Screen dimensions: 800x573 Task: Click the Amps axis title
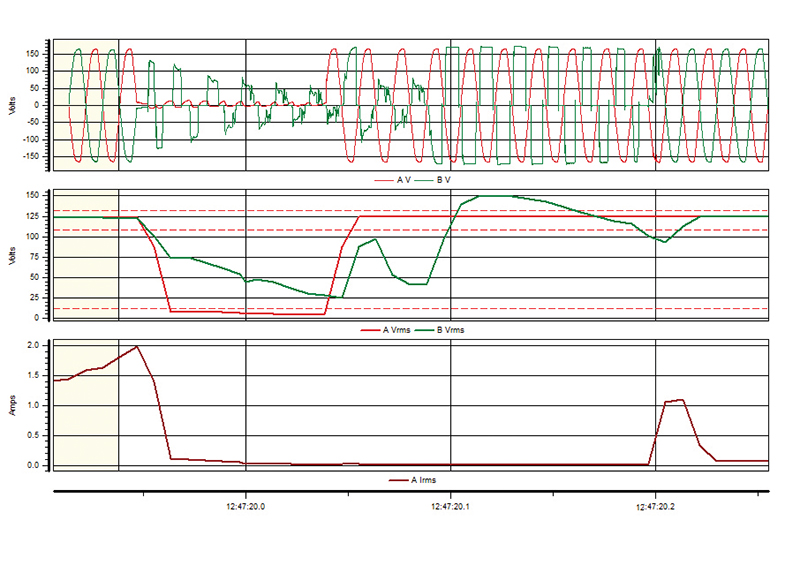tap(13, 405)
